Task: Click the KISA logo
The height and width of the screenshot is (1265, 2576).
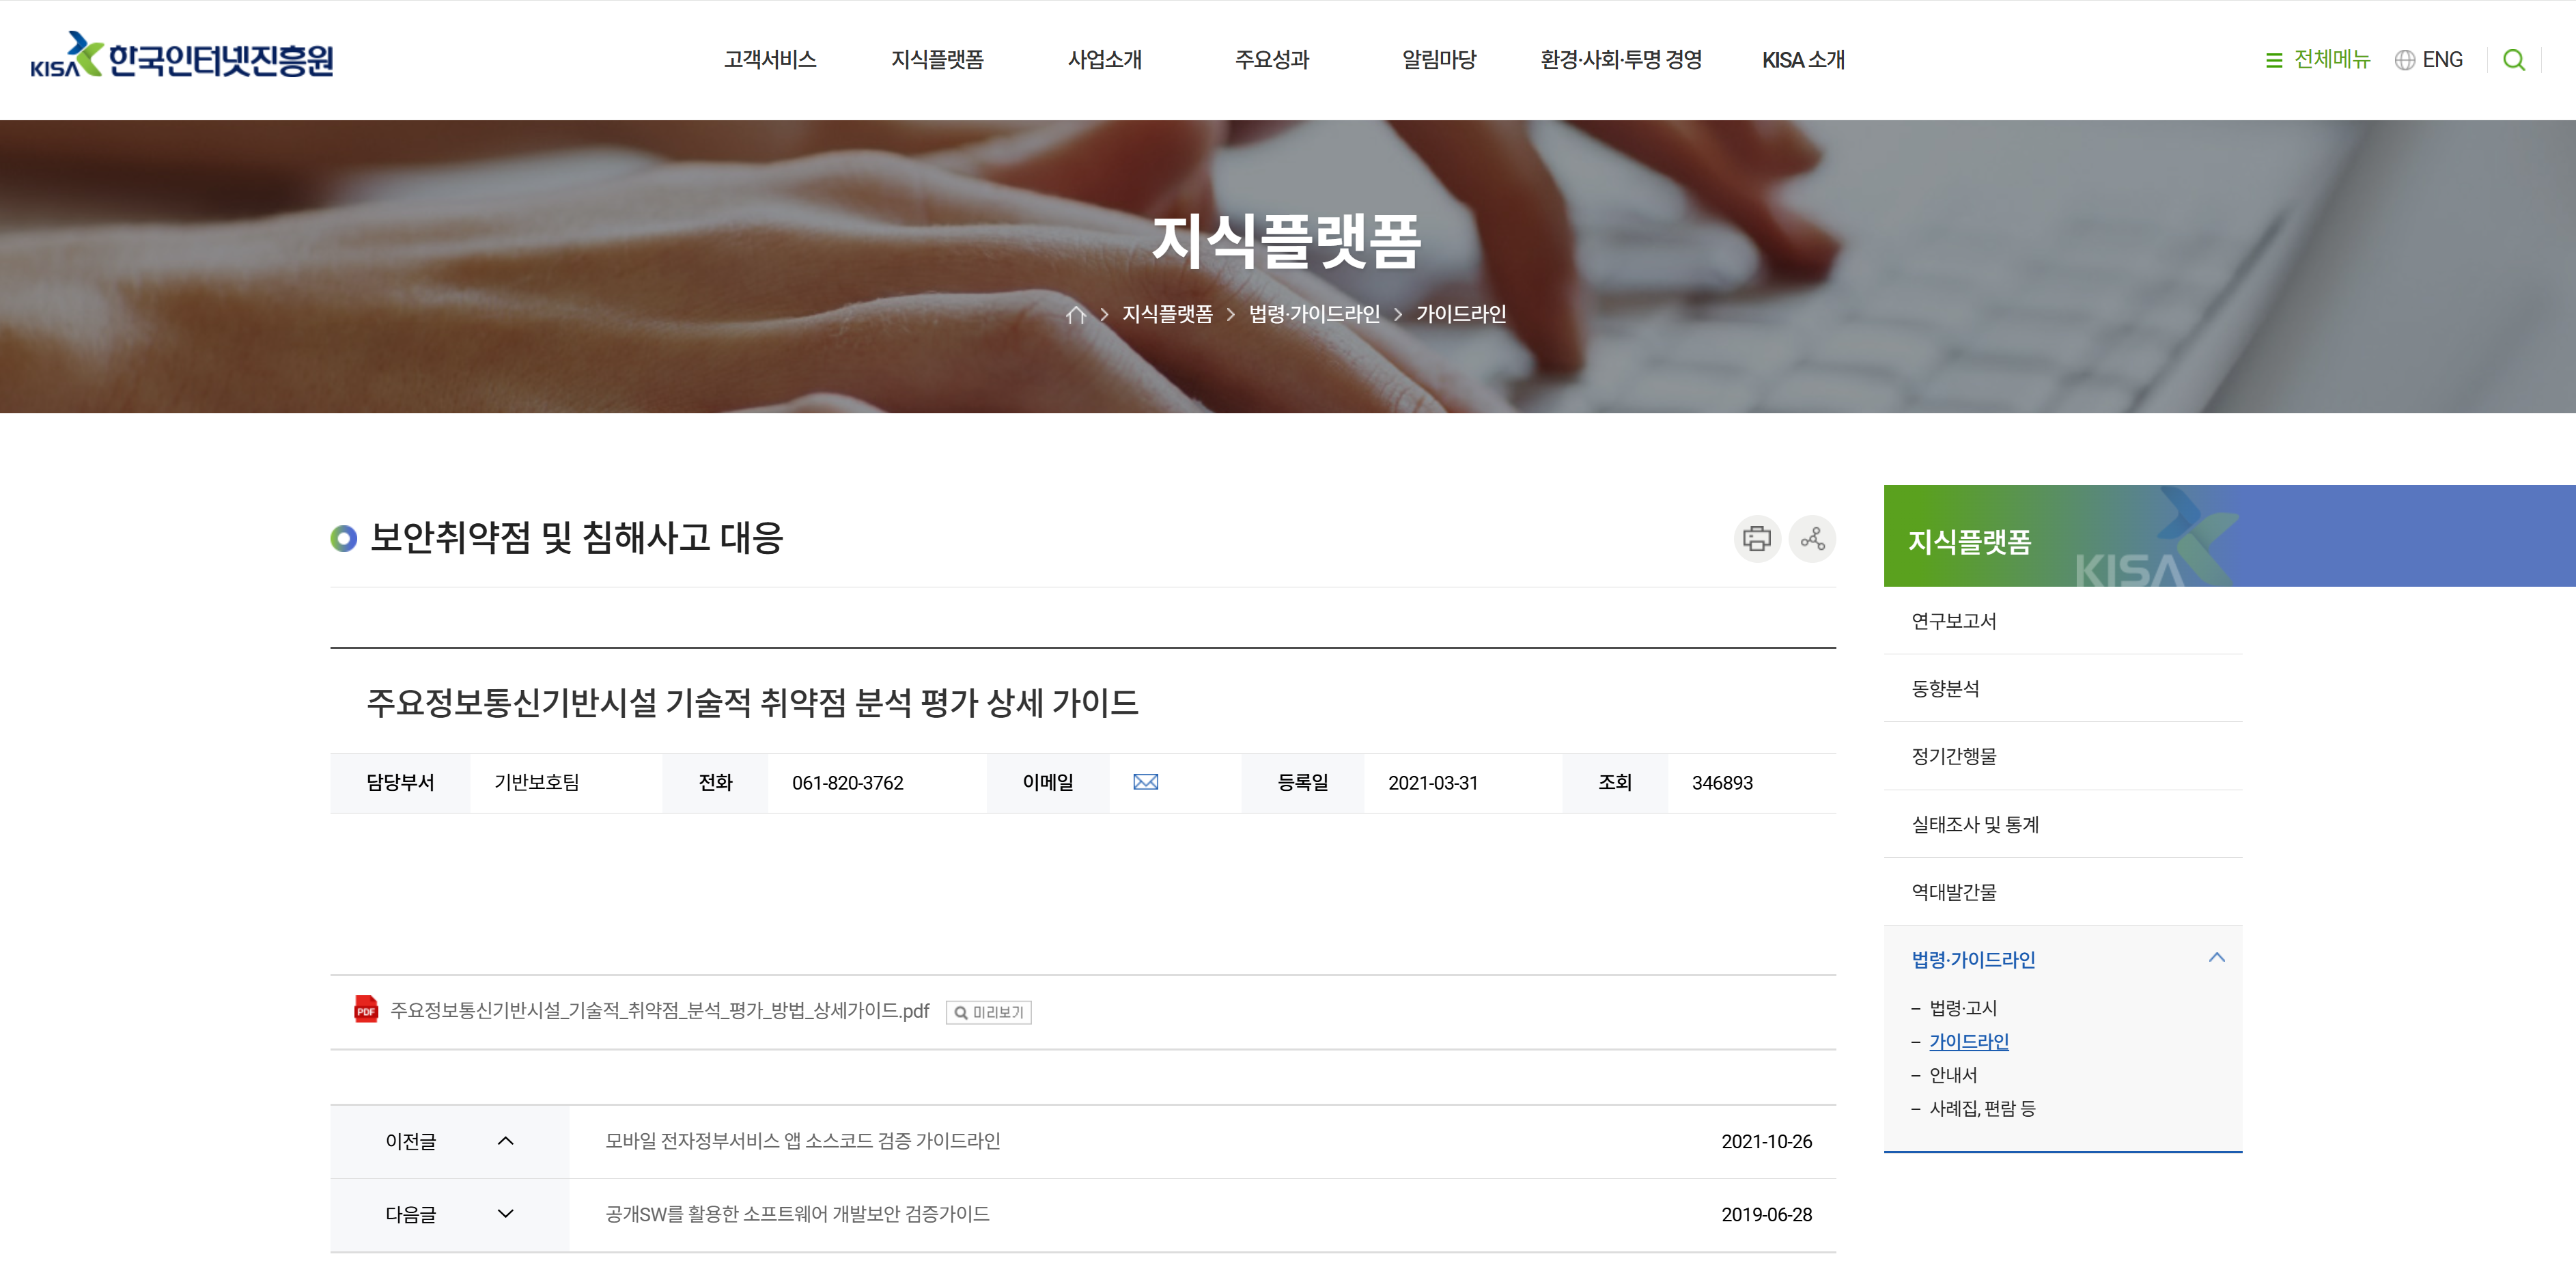Action: [x=181, y=57]
